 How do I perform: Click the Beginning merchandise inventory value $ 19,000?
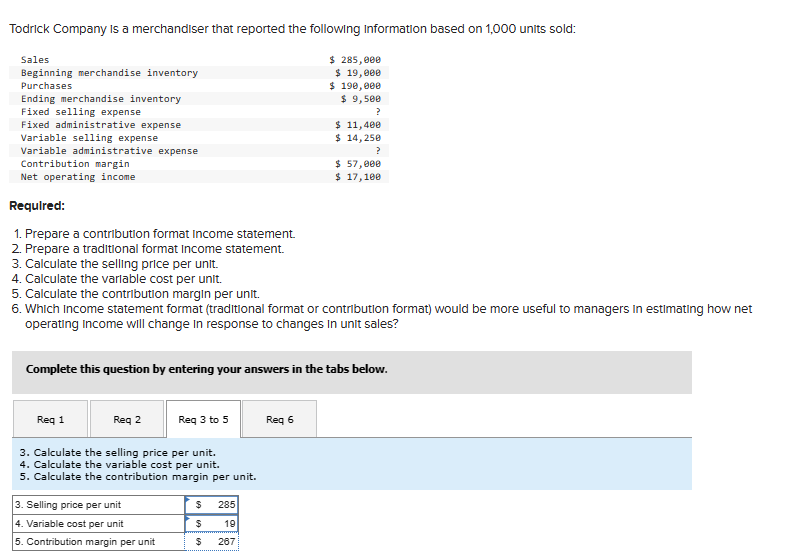click(x=358, y=73)
